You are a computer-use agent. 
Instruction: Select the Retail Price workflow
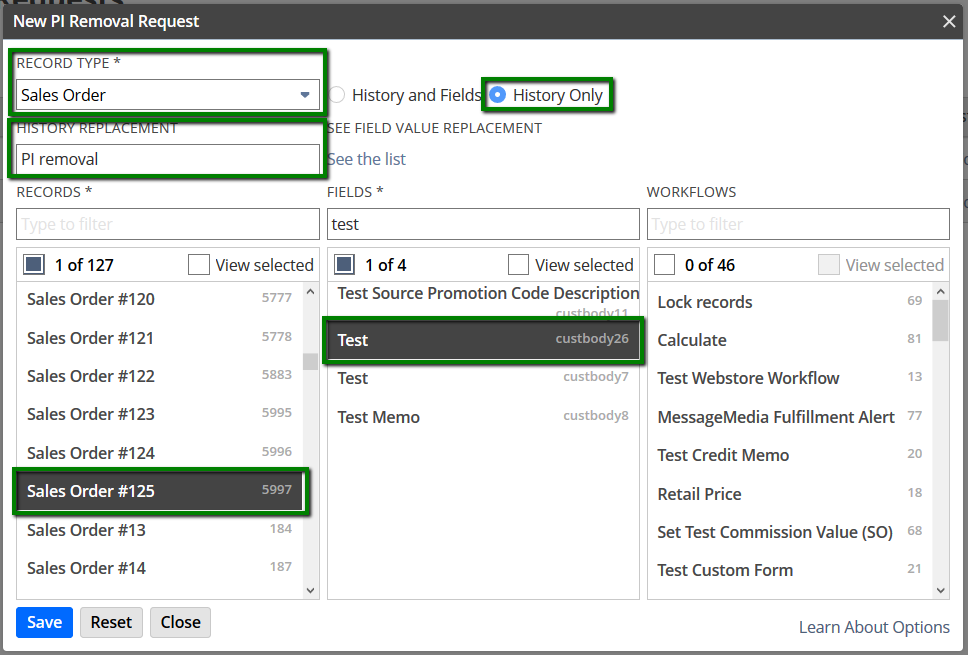click(x=790, y=494)
